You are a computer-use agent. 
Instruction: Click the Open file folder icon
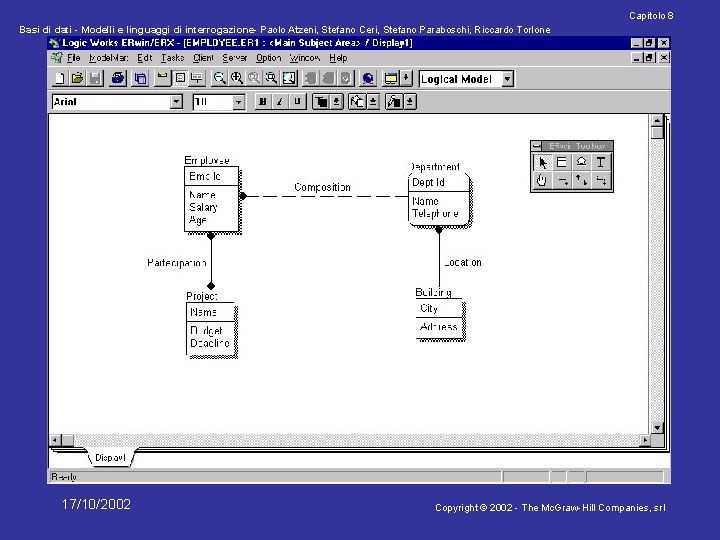click(77, 79)
